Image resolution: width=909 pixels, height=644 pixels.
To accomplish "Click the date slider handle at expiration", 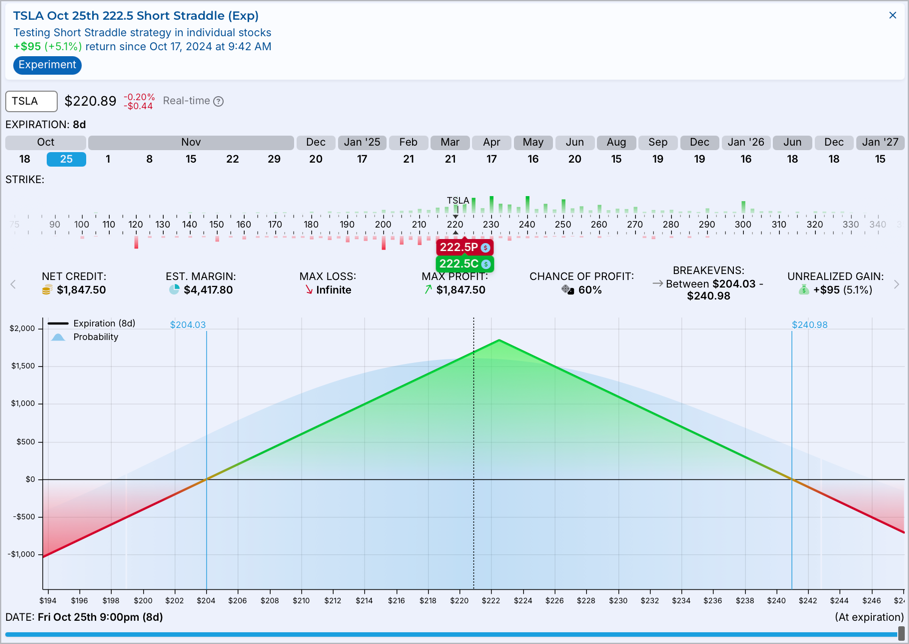I will 901,632.
